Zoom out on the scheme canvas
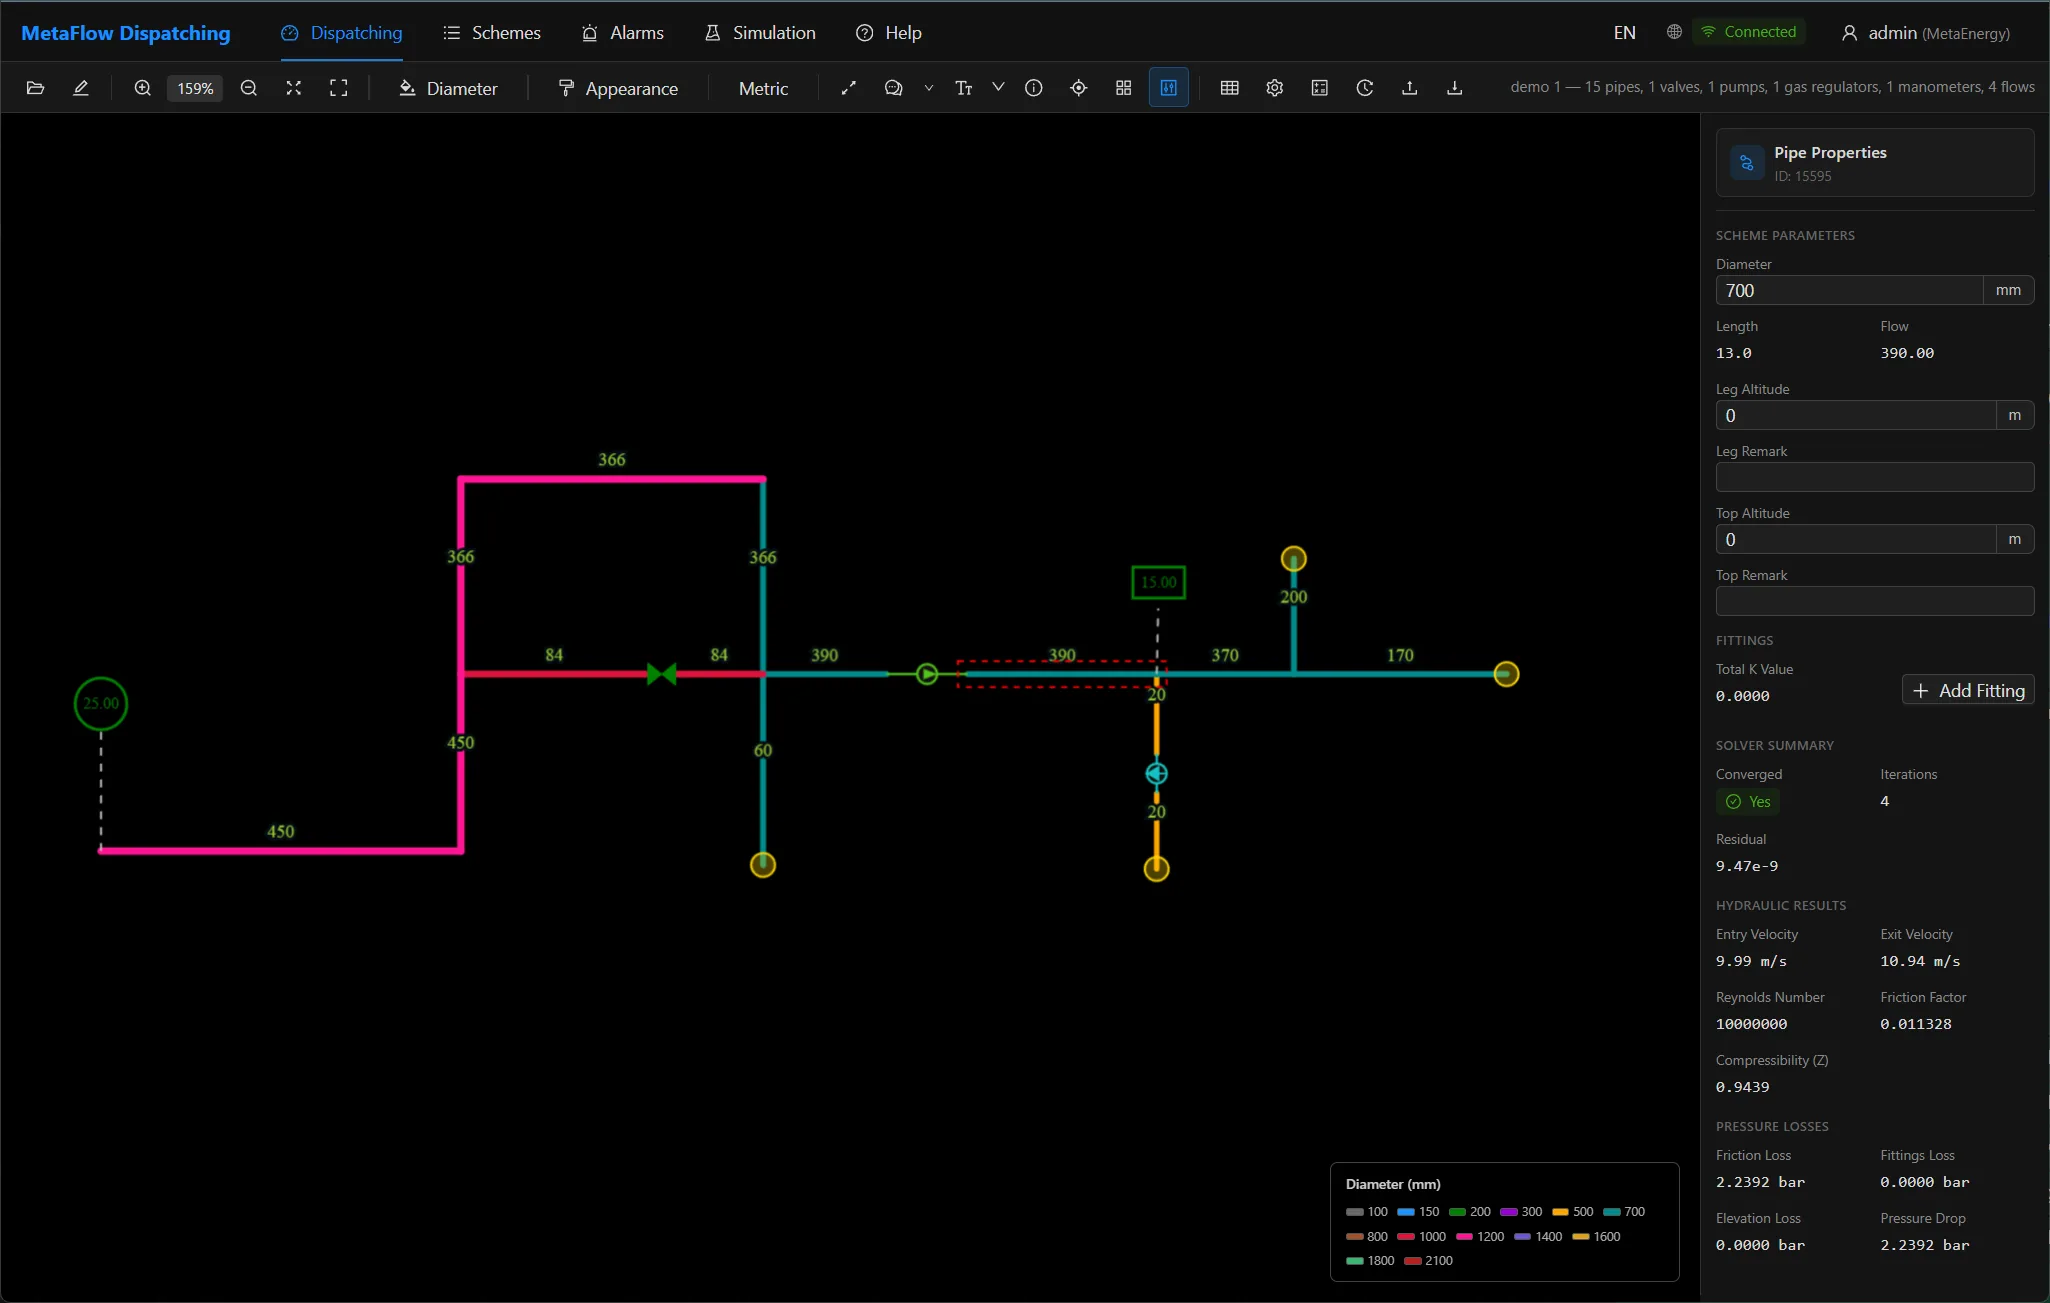The height and width of the screenshot is (1303, 2050). click(x=249, y=88)
